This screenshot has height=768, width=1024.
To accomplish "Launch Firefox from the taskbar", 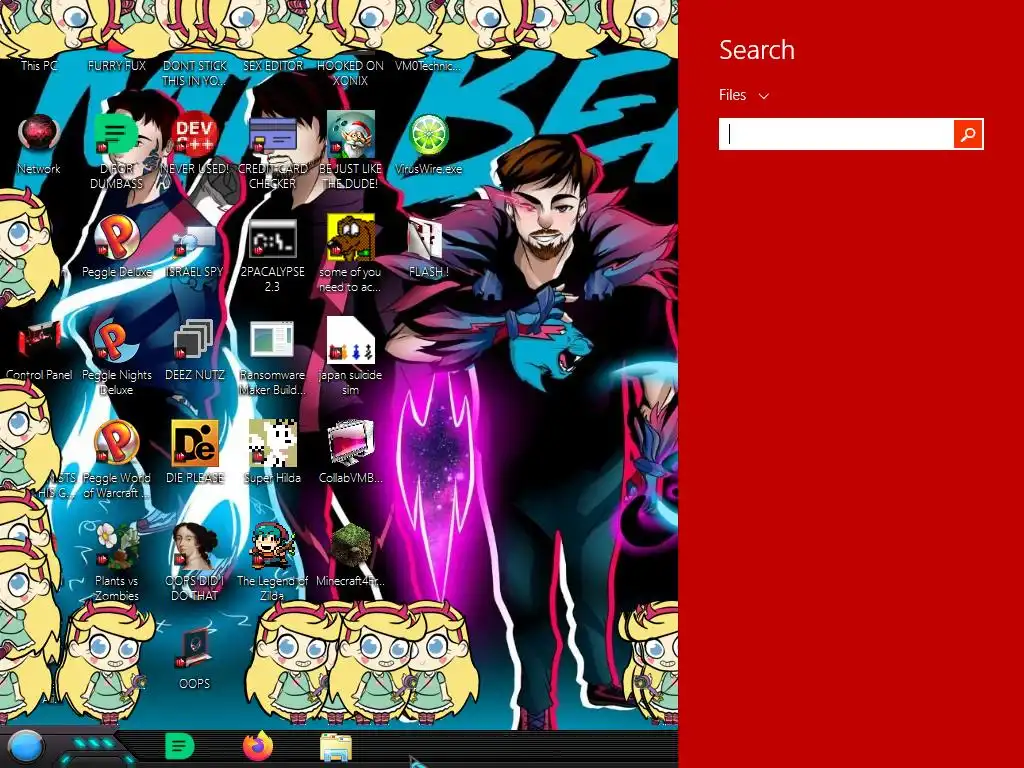I will tap(258, 746).
